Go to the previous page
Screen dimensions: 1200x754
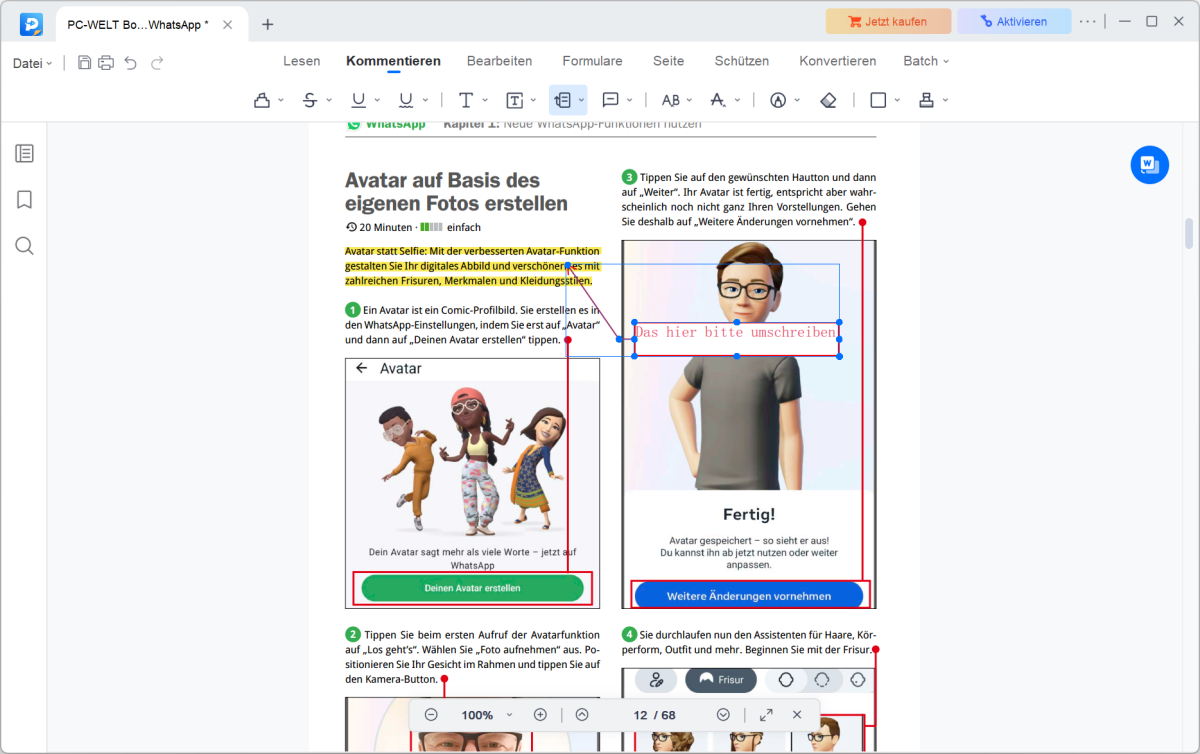pyautogui.click(x=582, y=715)
